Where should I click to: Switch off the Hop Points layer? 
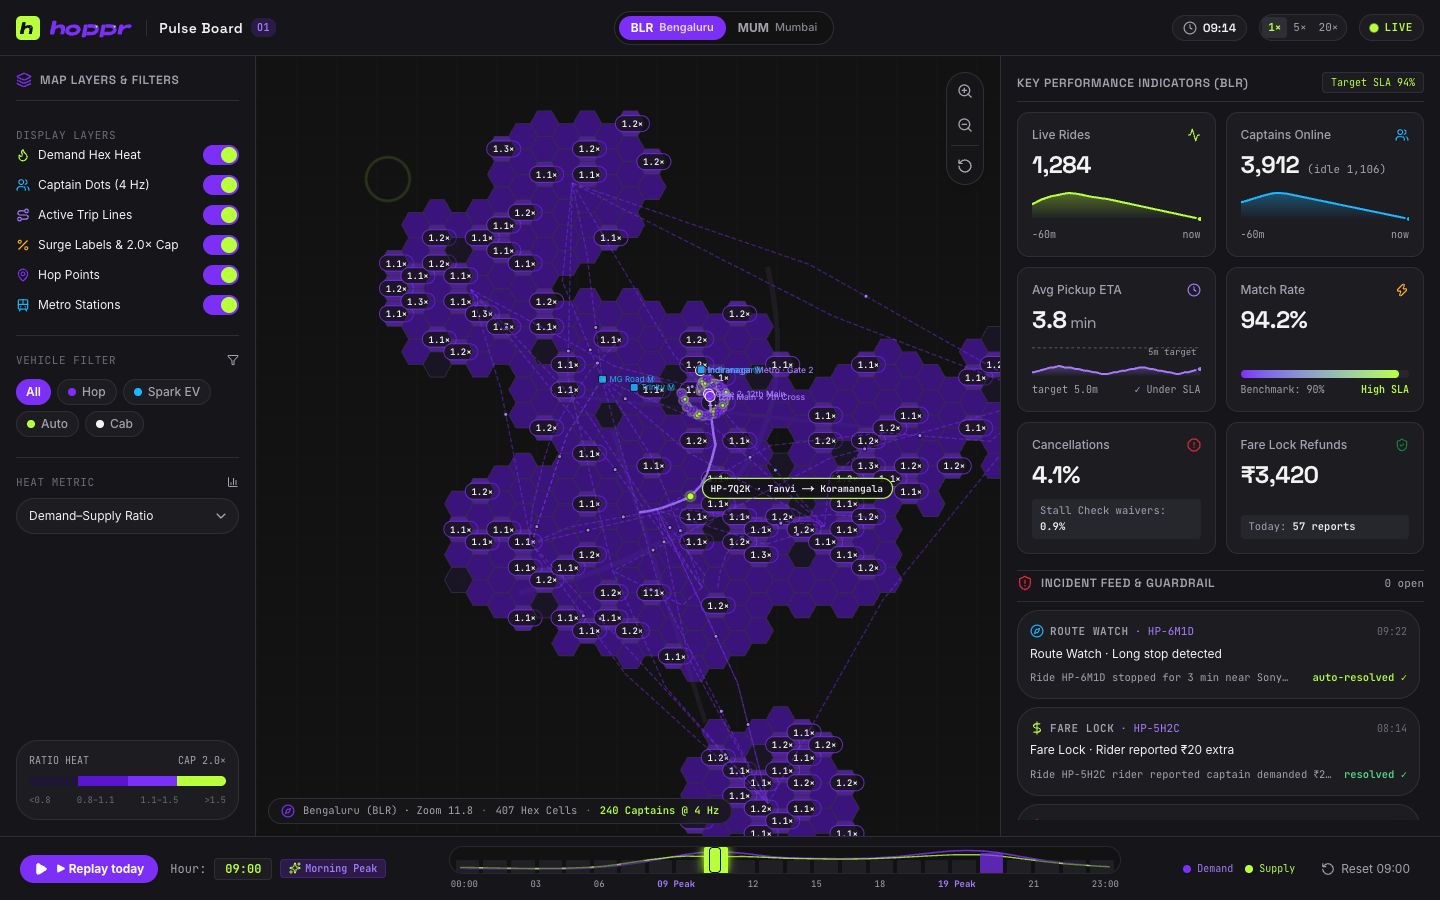[x=221, y=275]
